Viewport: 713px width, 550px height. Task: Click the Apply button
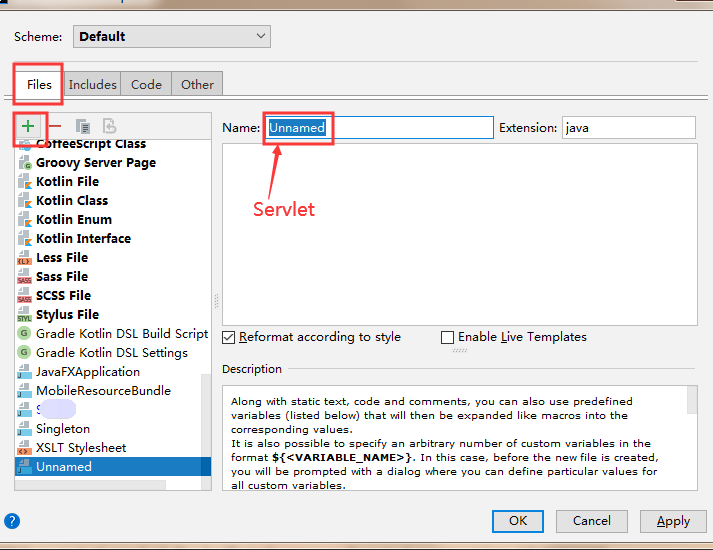tap(673, 521)
